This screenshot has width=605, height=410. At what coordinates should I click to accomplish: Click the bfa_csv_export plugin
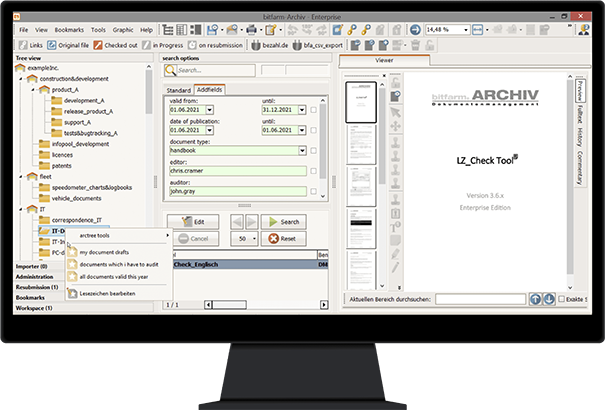pyautogui.click(x=317, y=45)
